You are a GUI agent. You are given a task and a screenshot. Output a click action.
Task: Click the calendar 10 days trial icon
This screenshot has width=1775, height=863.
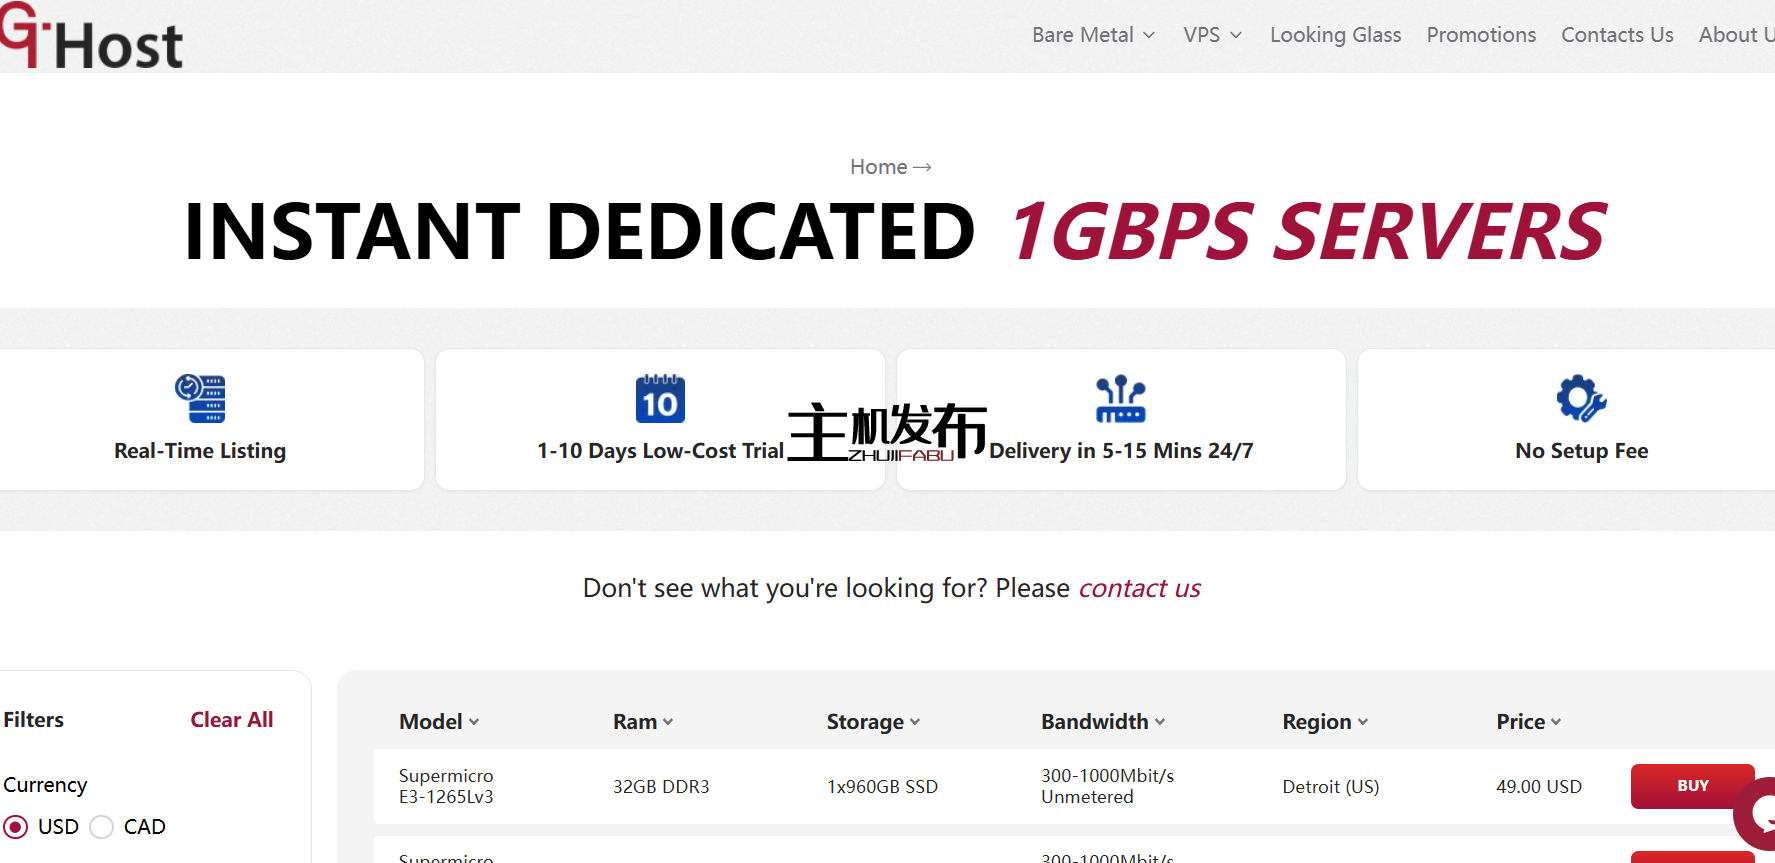[x=660, y=399]
